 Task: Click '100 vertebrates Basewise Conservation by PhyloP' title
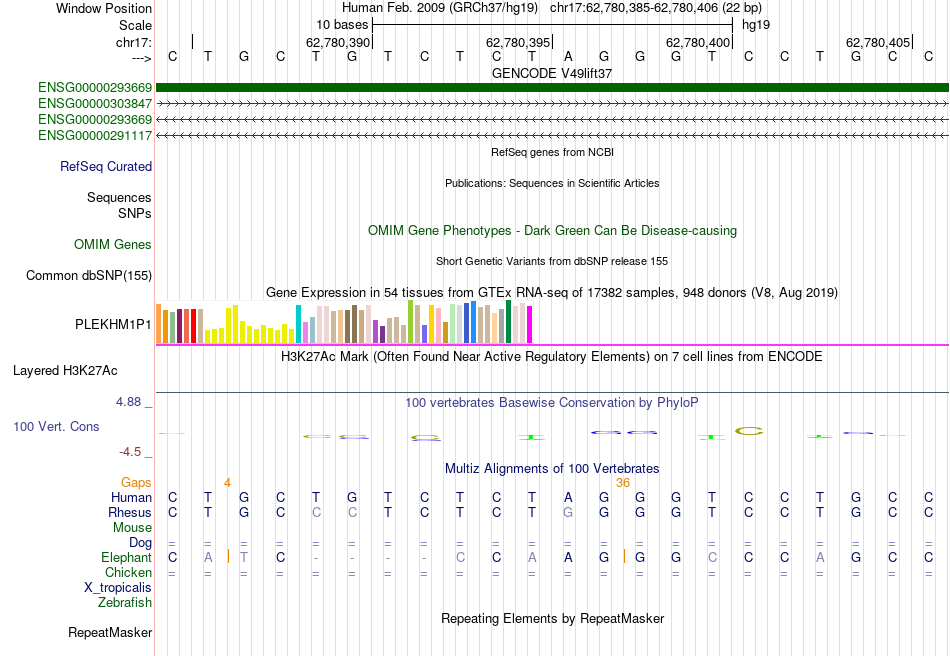pos(552,403)
